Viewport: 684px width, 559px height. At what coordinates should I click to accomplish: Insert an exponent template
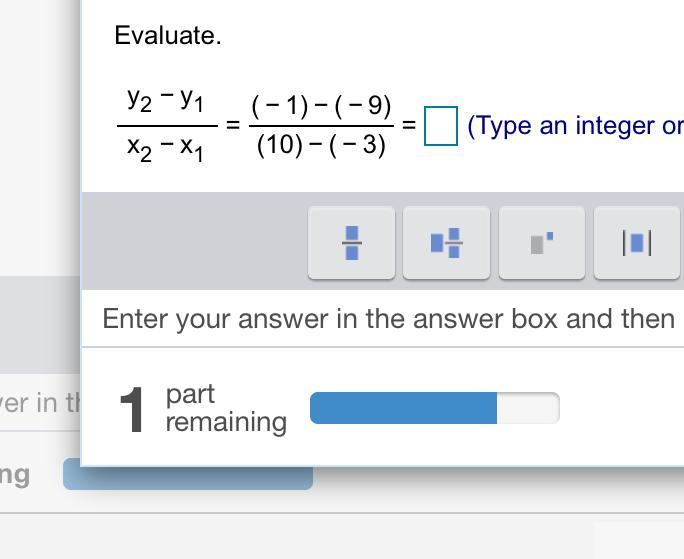(541, 243)
